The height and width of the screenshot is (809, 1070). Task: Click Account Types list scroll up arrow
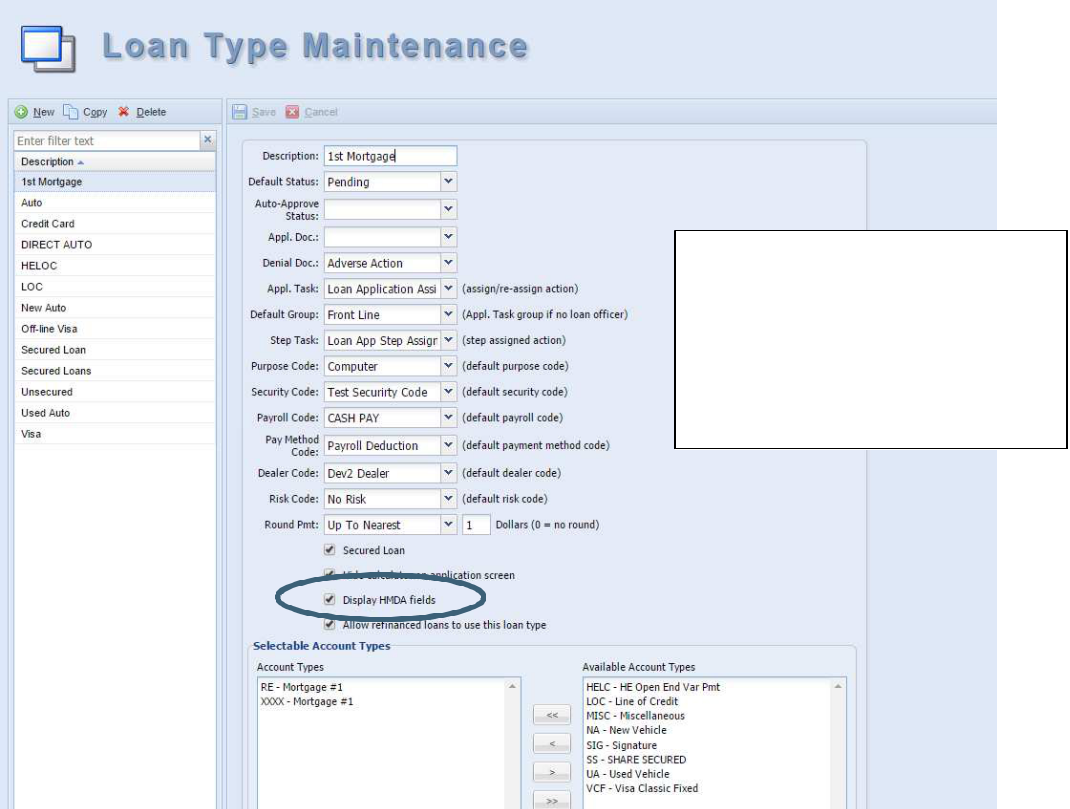512,686
